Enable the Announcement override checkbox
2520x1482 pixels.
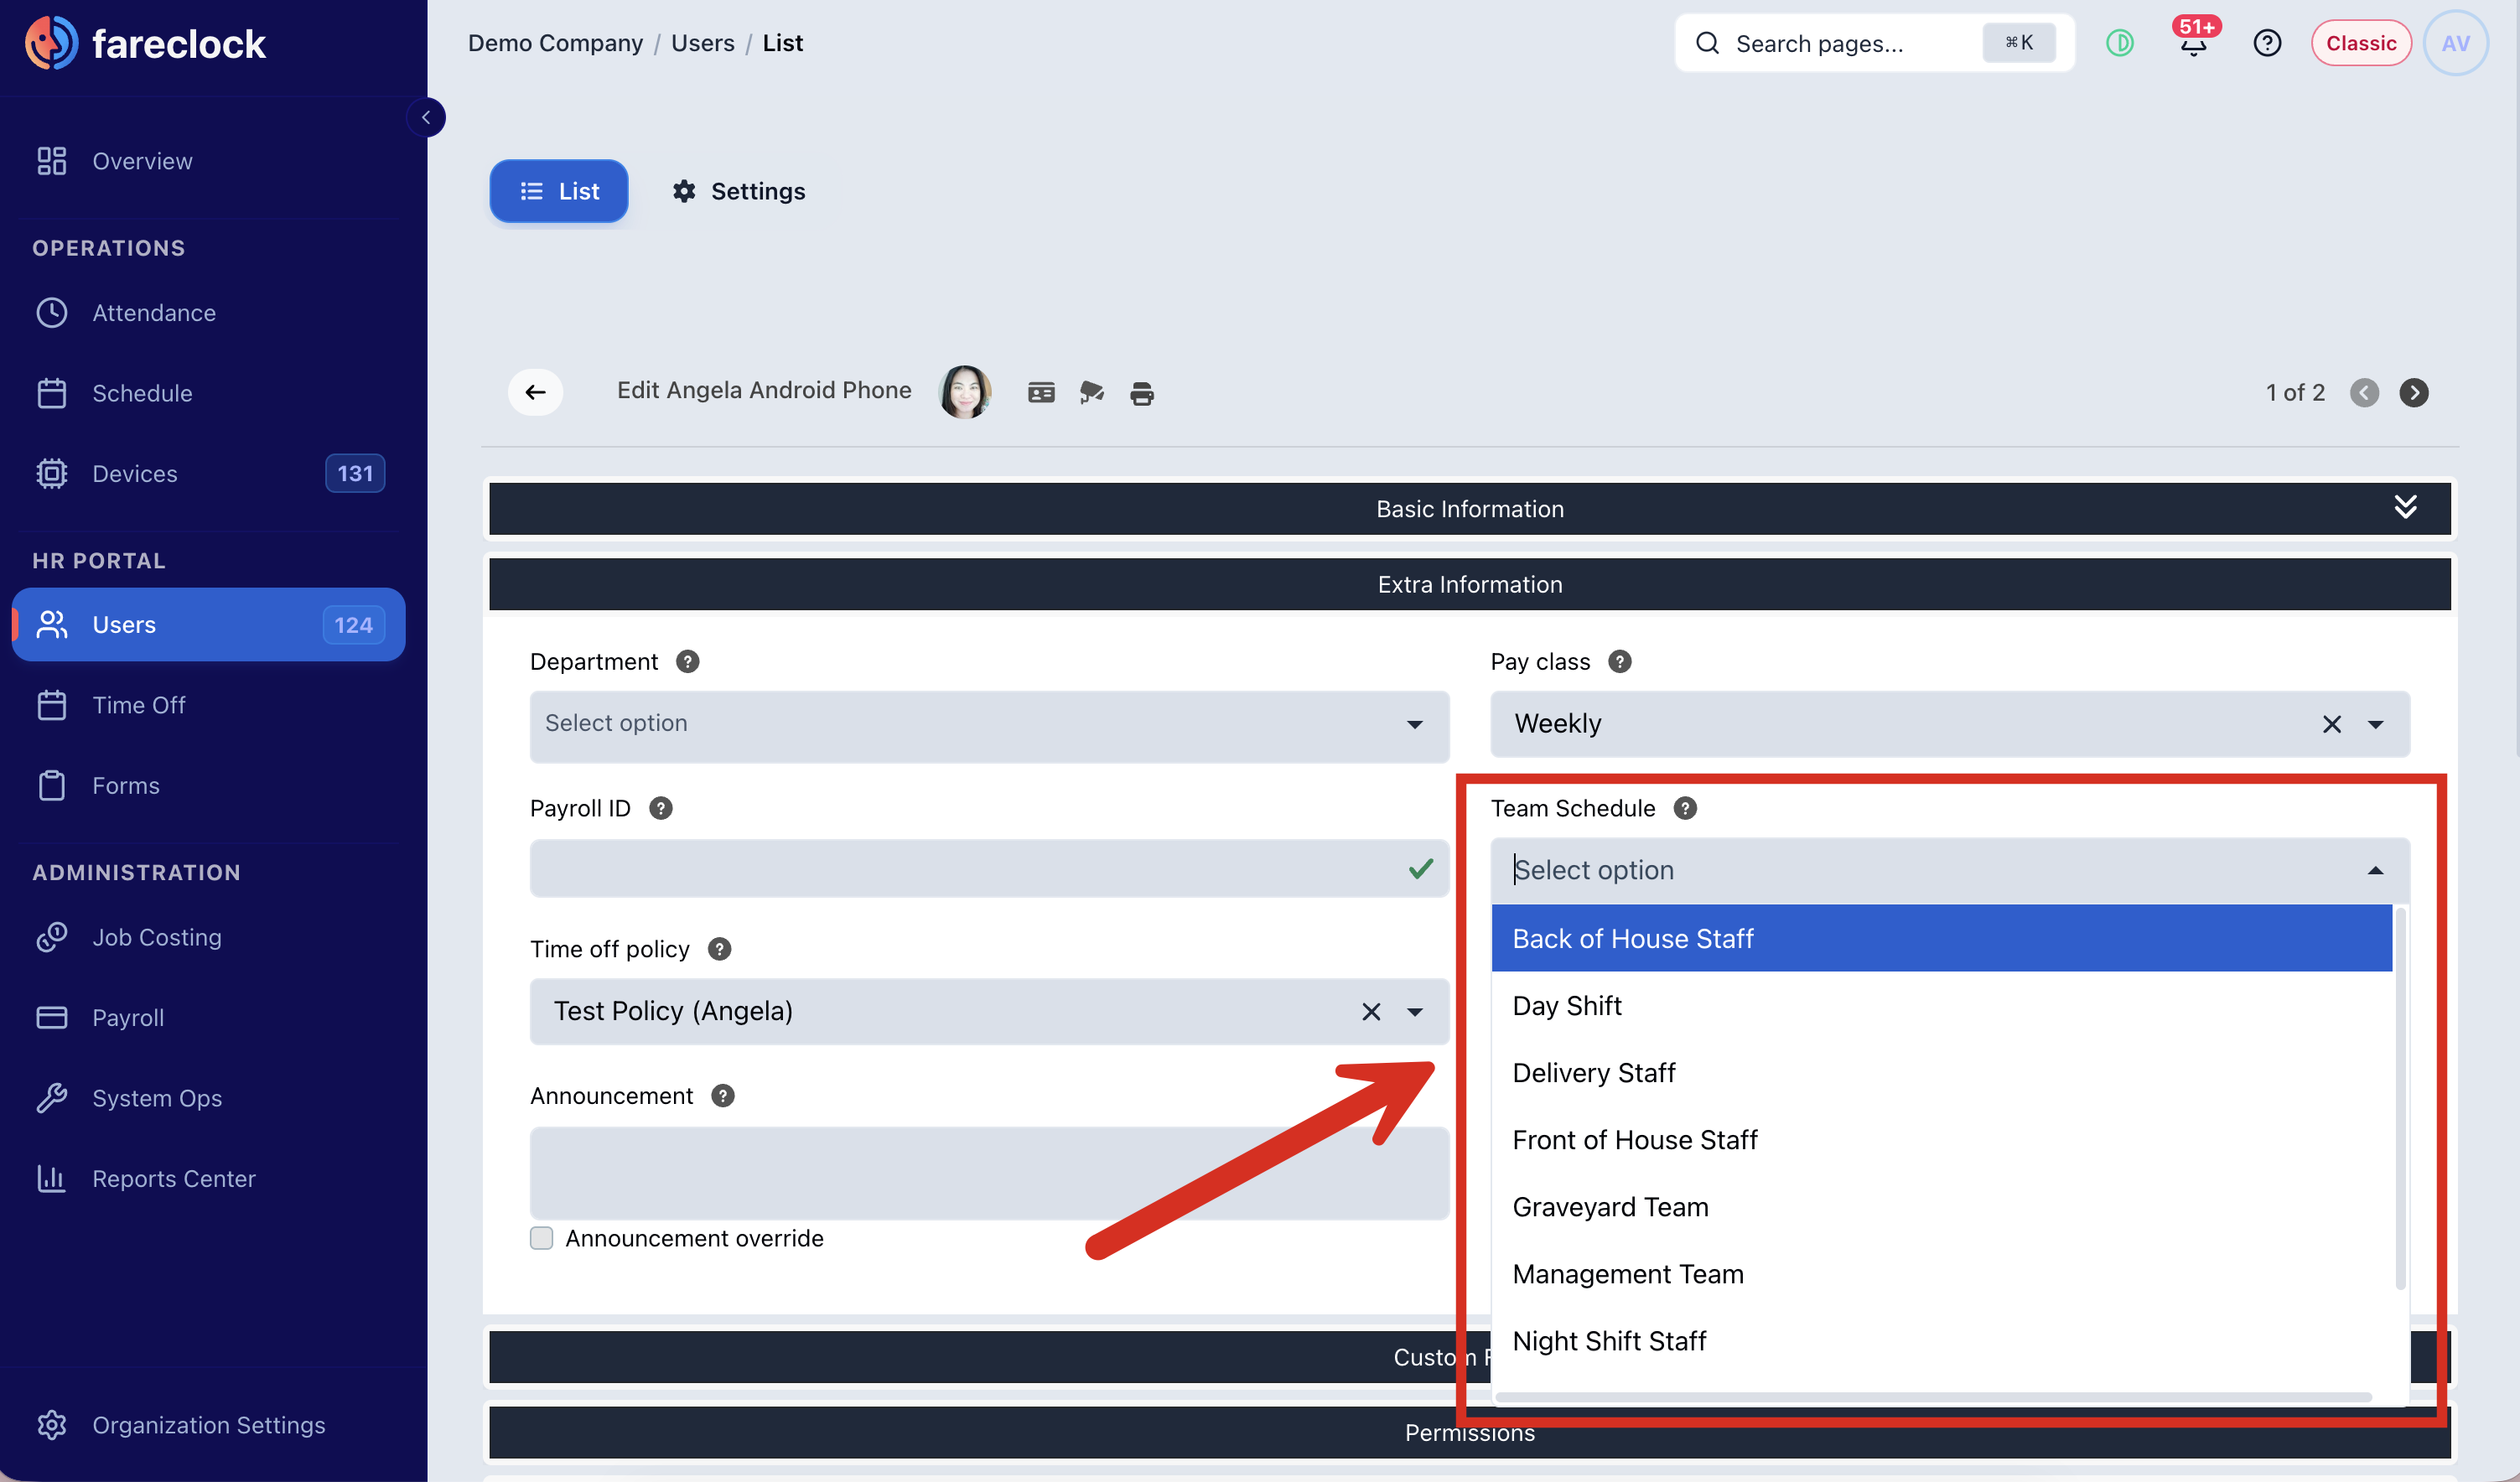pos(541,1238)
